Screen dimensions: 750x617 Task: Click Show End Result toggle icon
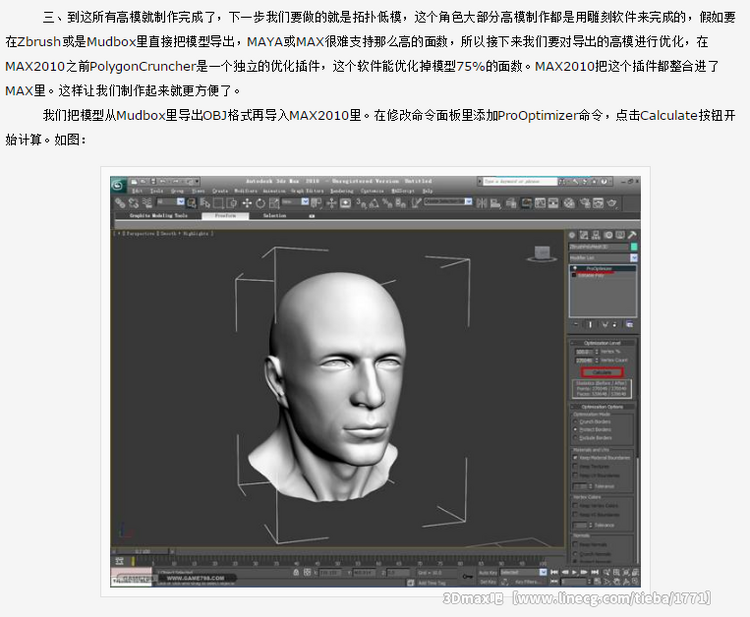pyautogui.click(x=590, y=325)
